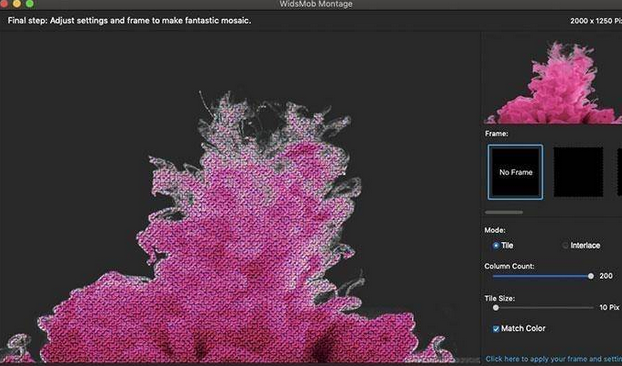Click the Tile mode label
Viewport: 622px width, 366px height.
click(x=507, y=245)
